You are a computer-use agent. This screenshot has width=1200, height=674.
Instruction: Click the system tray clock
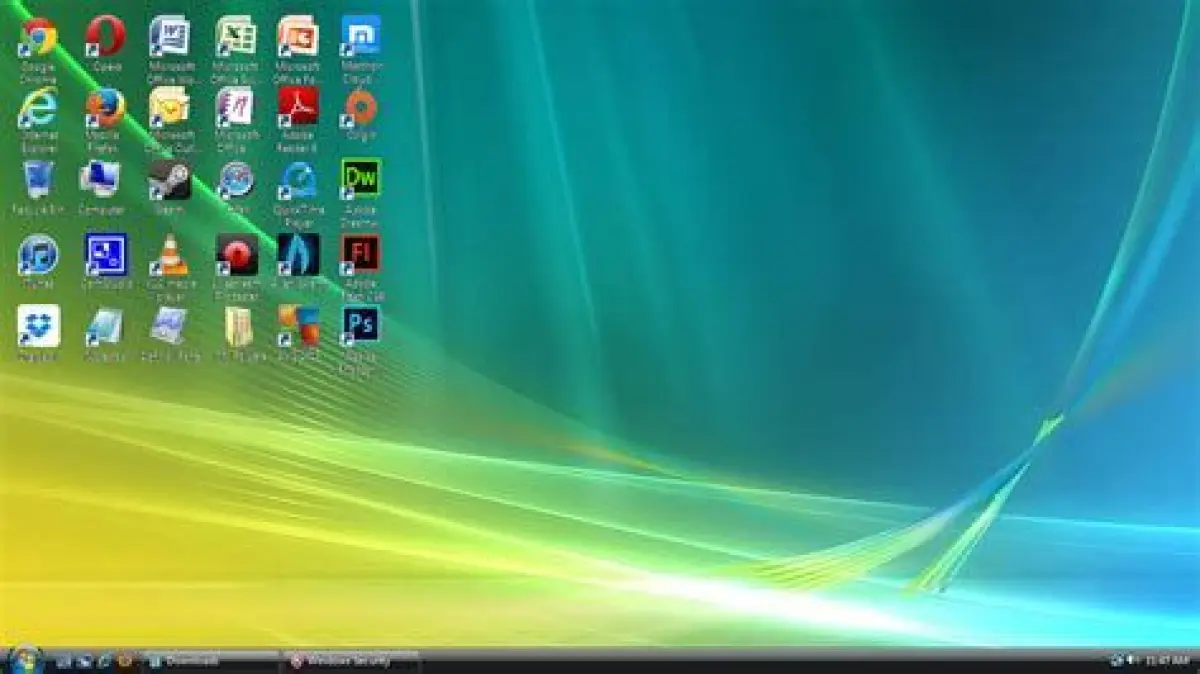click(1166, 661)
